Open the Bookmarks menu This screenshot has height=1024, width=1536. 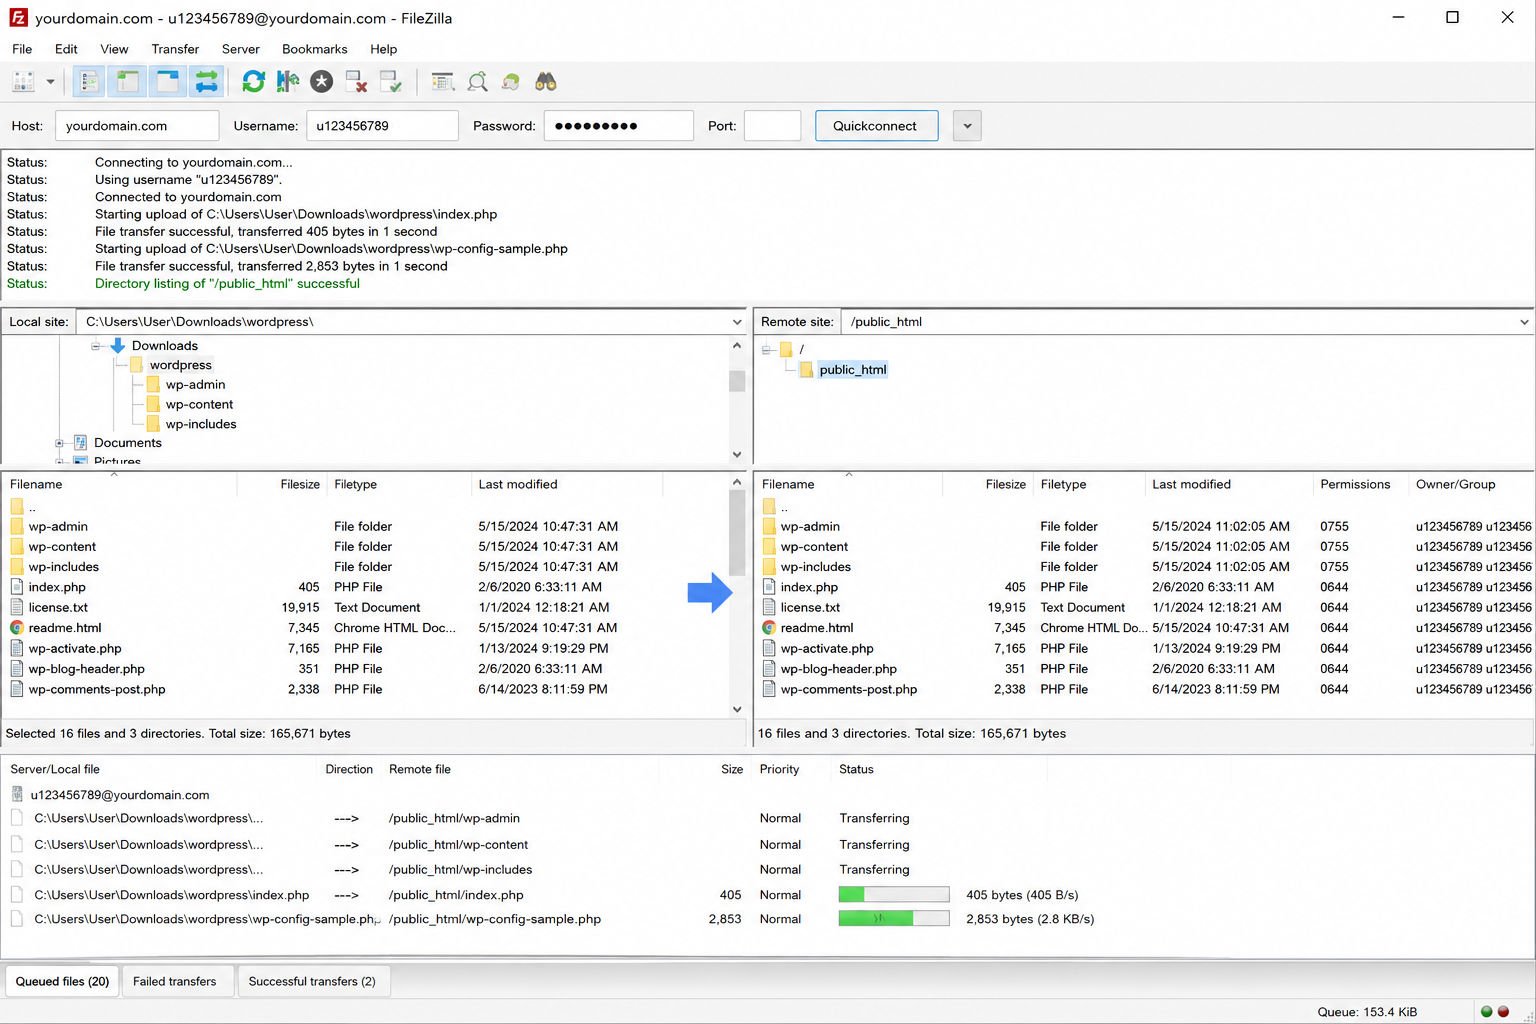[x=314, y=49]
